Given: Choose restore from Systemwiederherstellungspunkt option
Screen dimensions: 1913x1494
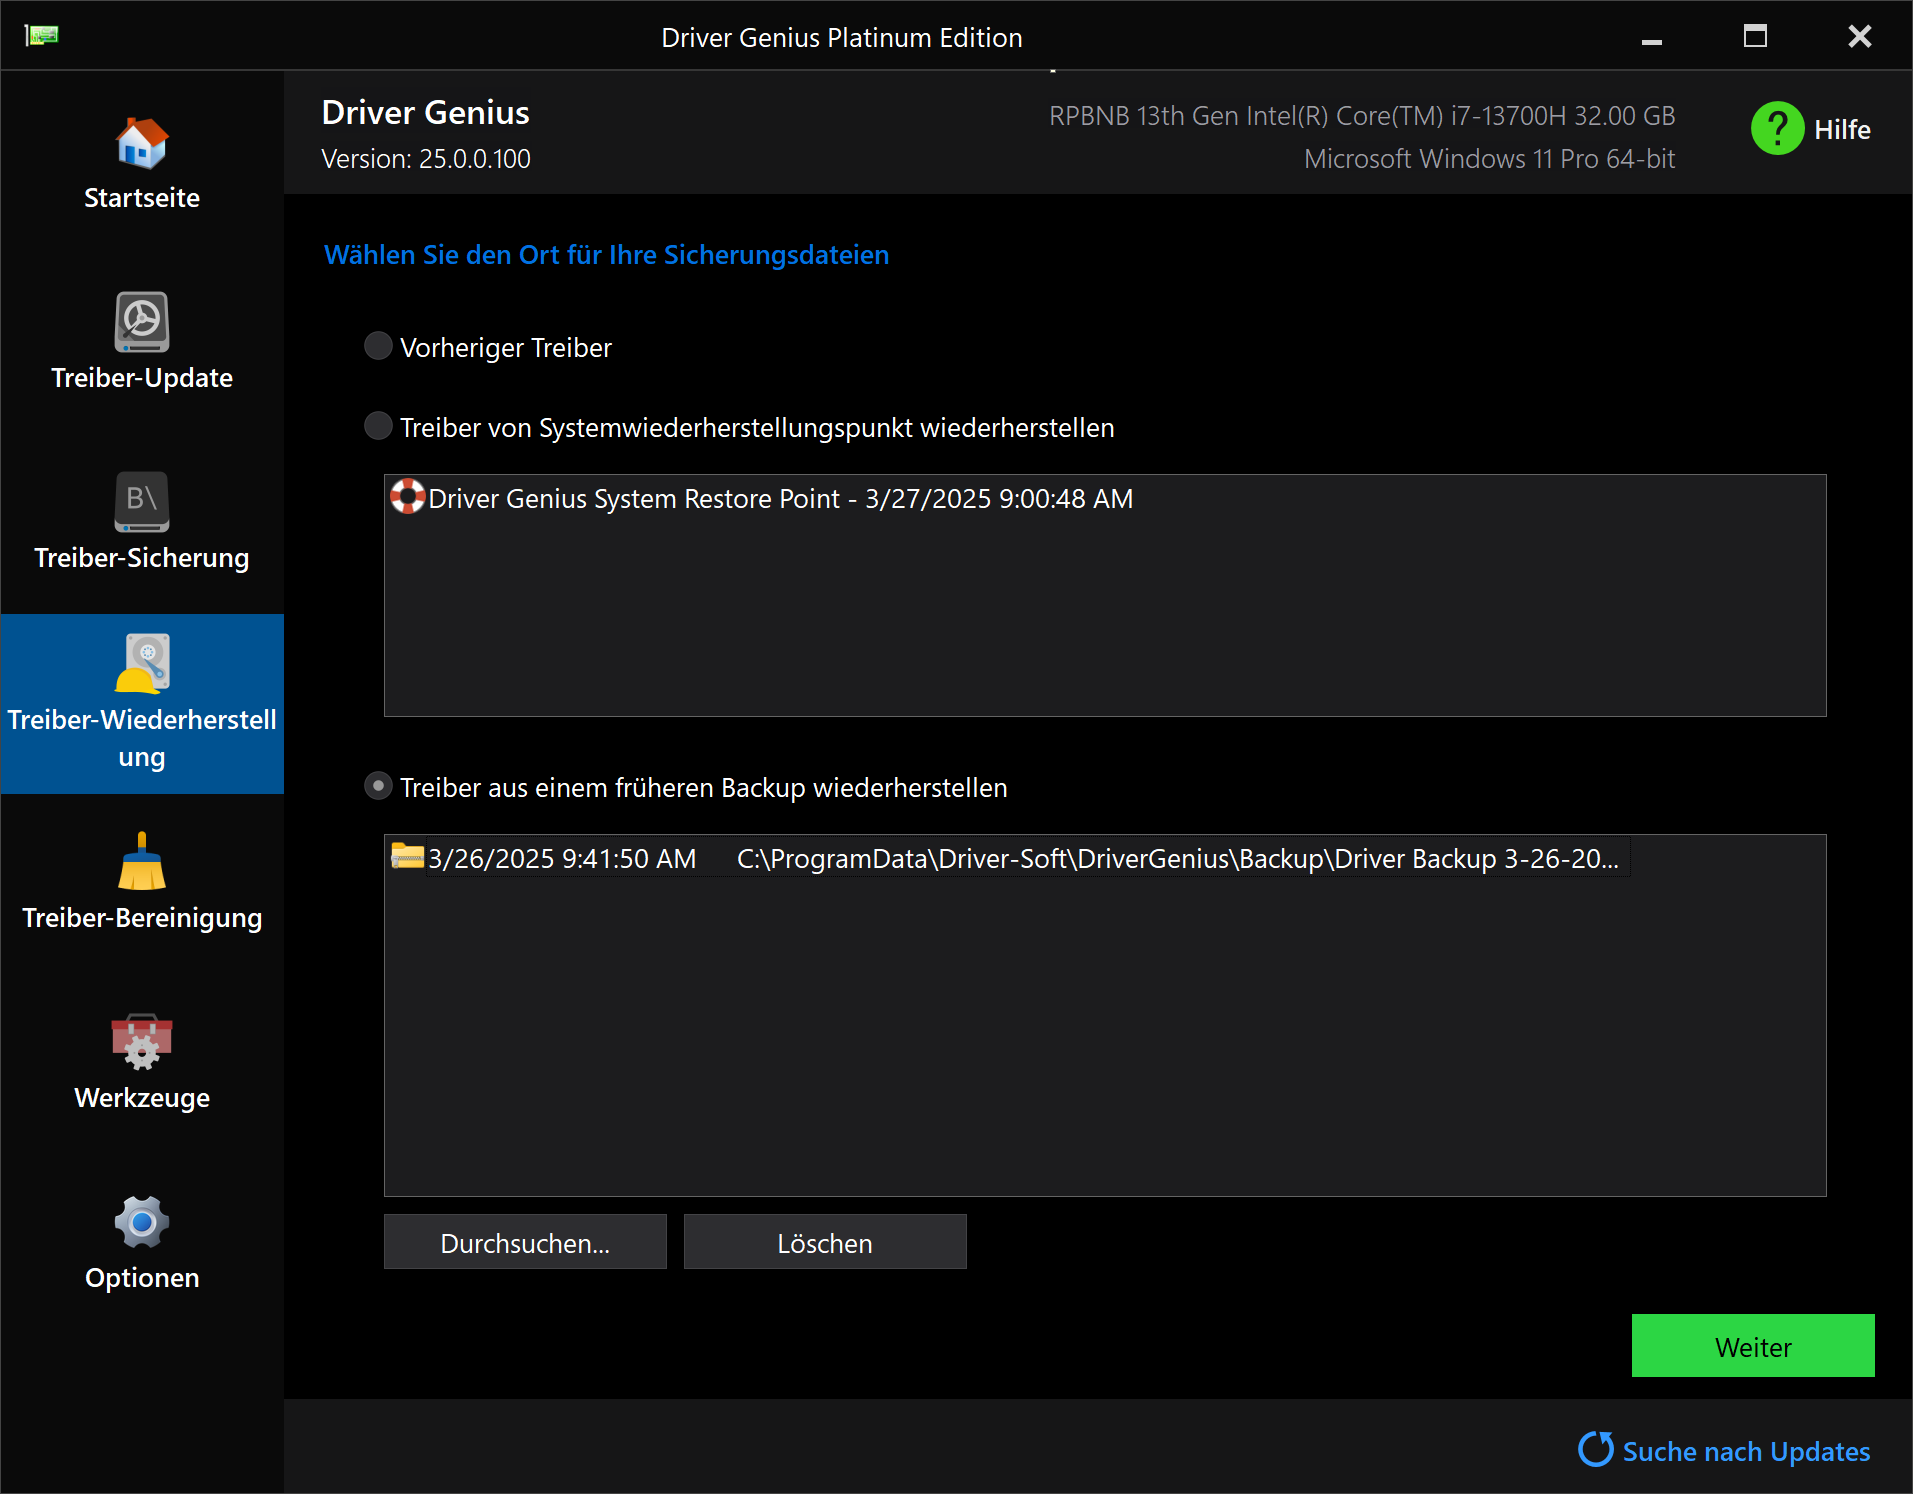Looking at the screenshot, I should coord(378,426).
